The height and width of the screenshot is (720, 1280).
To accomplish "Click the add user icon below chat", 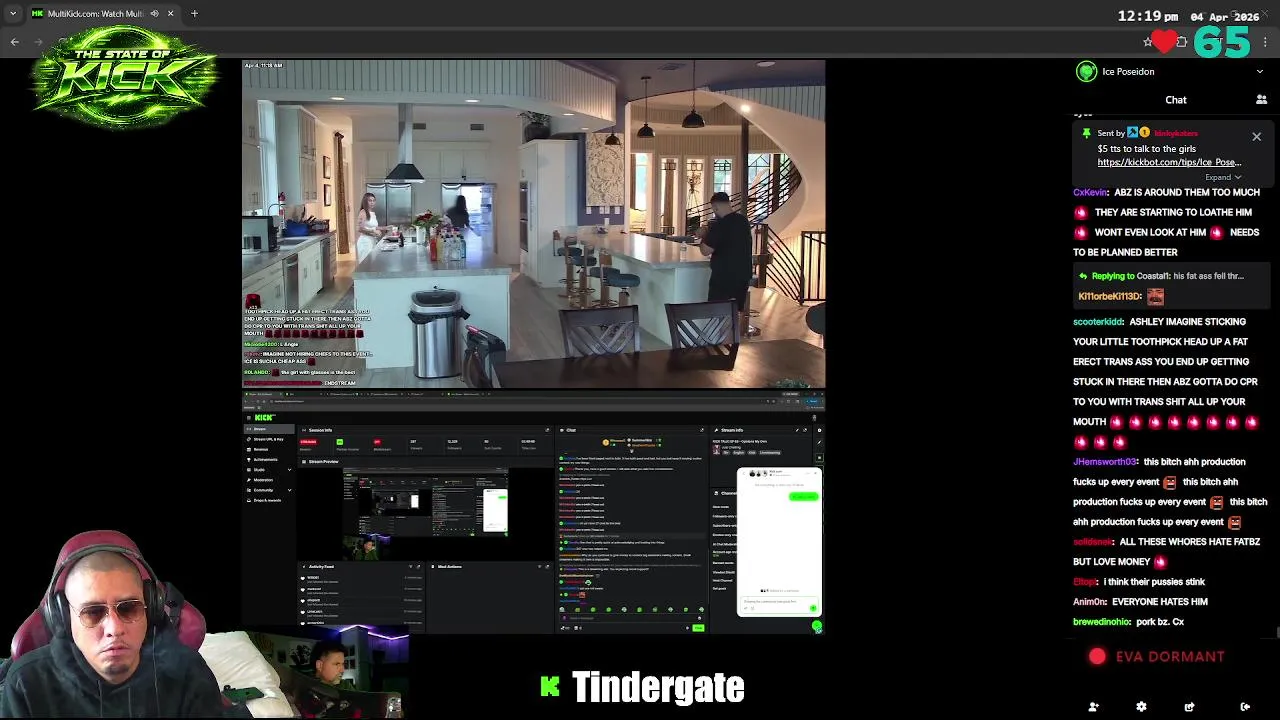I will coord(1093,707).
